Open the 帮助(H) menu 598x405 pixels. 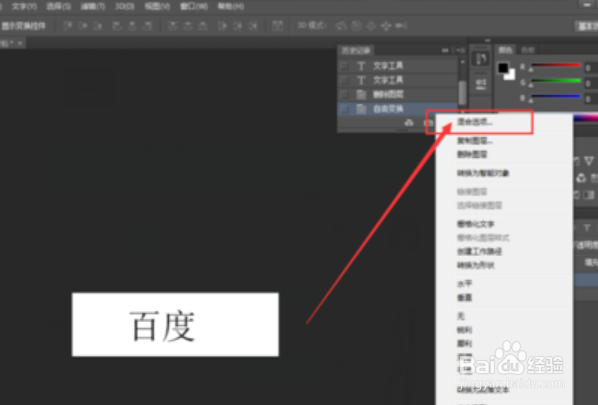tap(230, 6)
